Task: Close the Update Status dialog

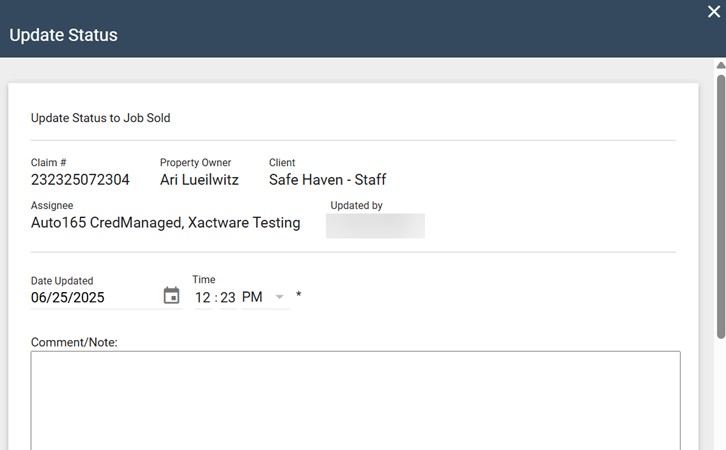Action: [714, 12]
